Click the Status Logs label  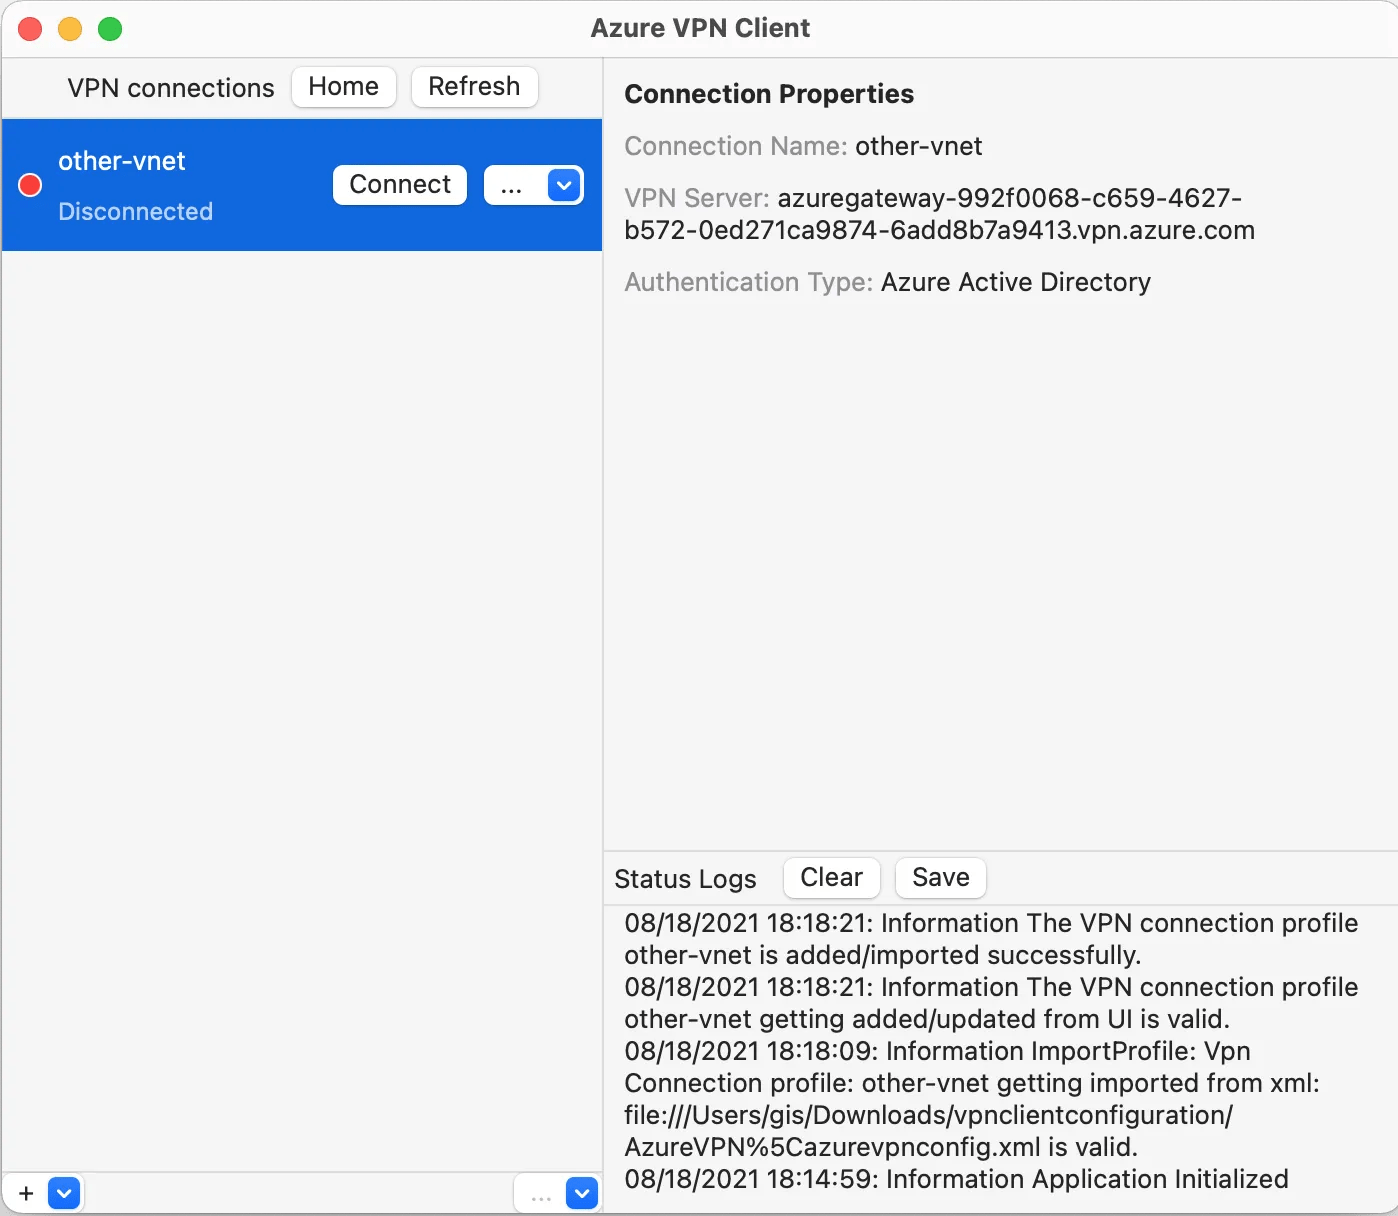(685, 879)
